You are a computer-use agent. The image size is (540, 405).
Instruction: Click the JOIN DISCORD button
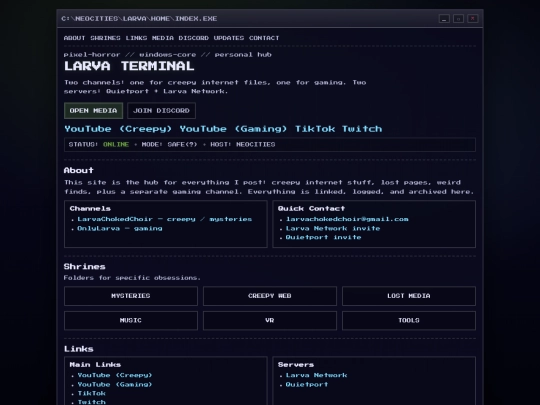[161, 111]
